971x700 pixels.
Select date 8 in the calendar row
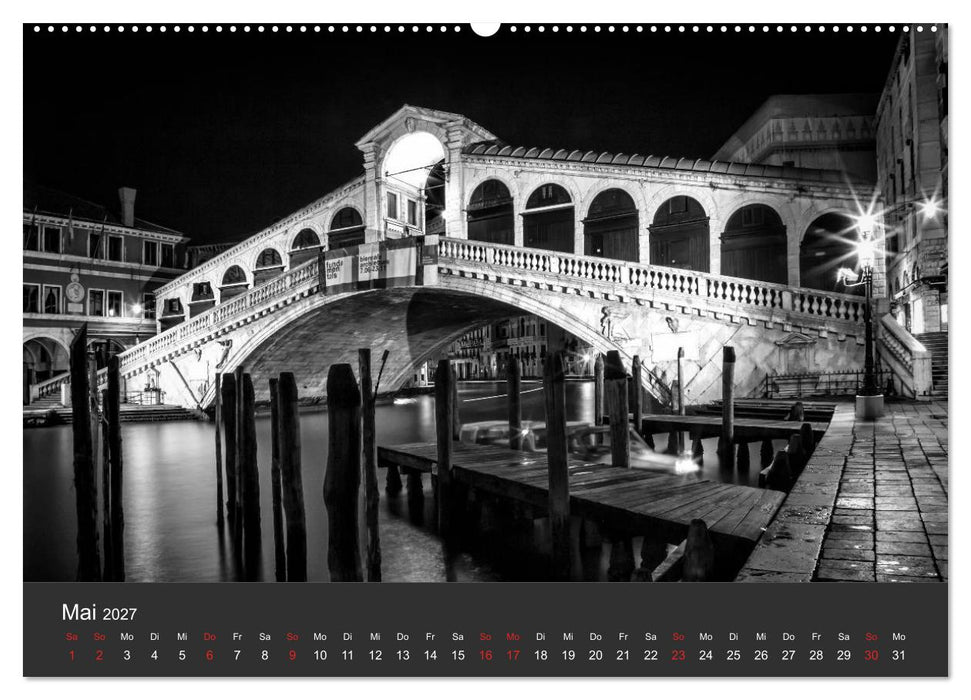(x=264, y=655)
